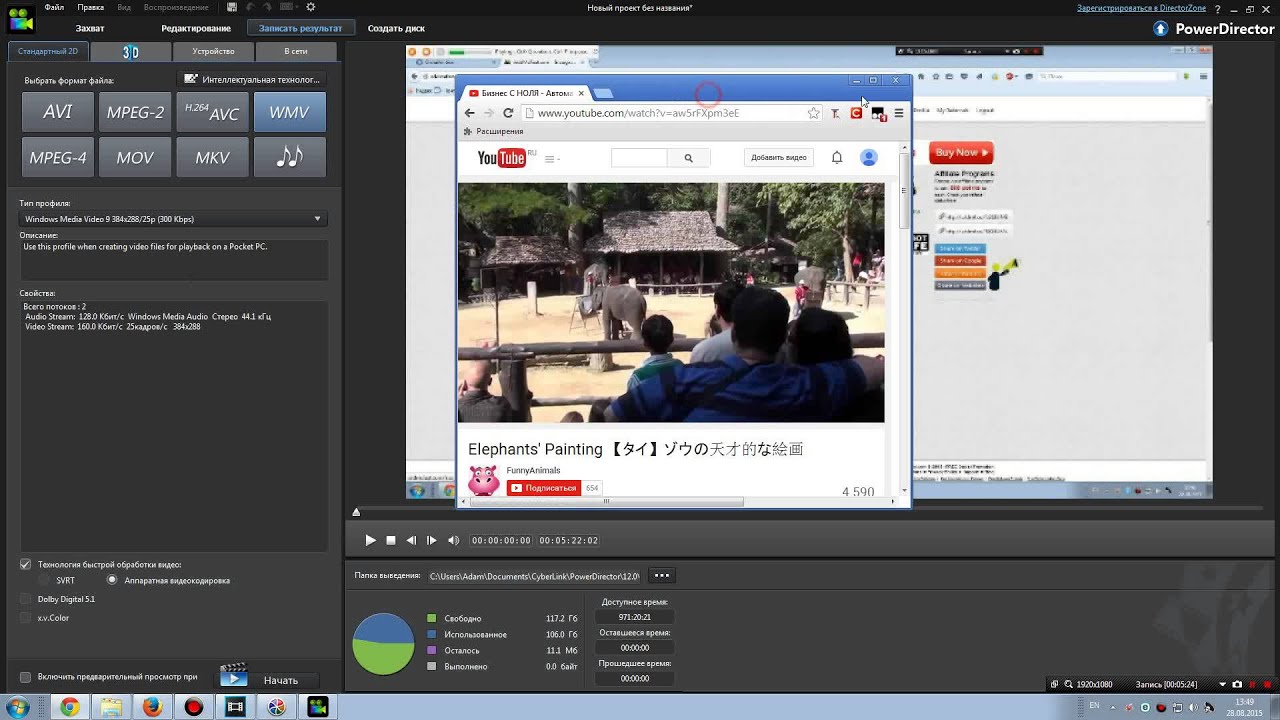Open the Устройство tab
Image resolution: width=1280 pixels, height=720 pixels.
click(213, 51)
